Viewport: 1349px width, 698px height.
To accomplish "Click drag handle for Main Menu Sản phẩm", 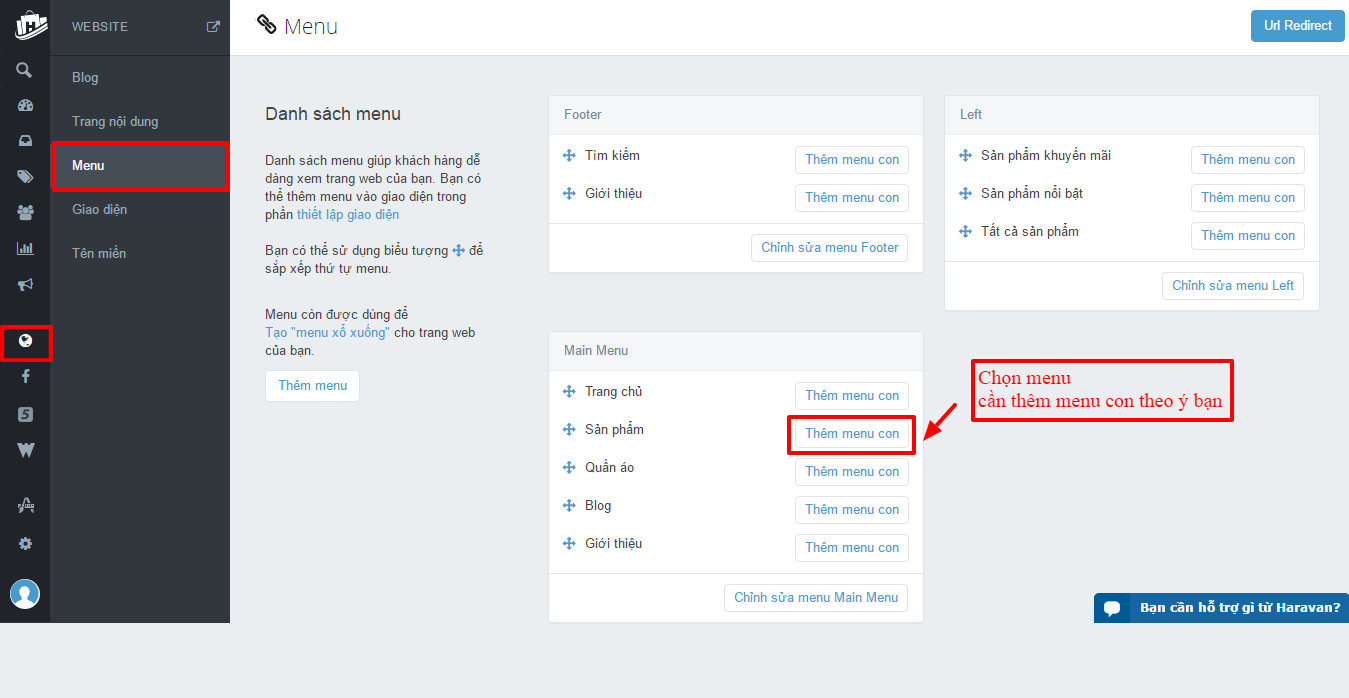I will click(569, 430).
